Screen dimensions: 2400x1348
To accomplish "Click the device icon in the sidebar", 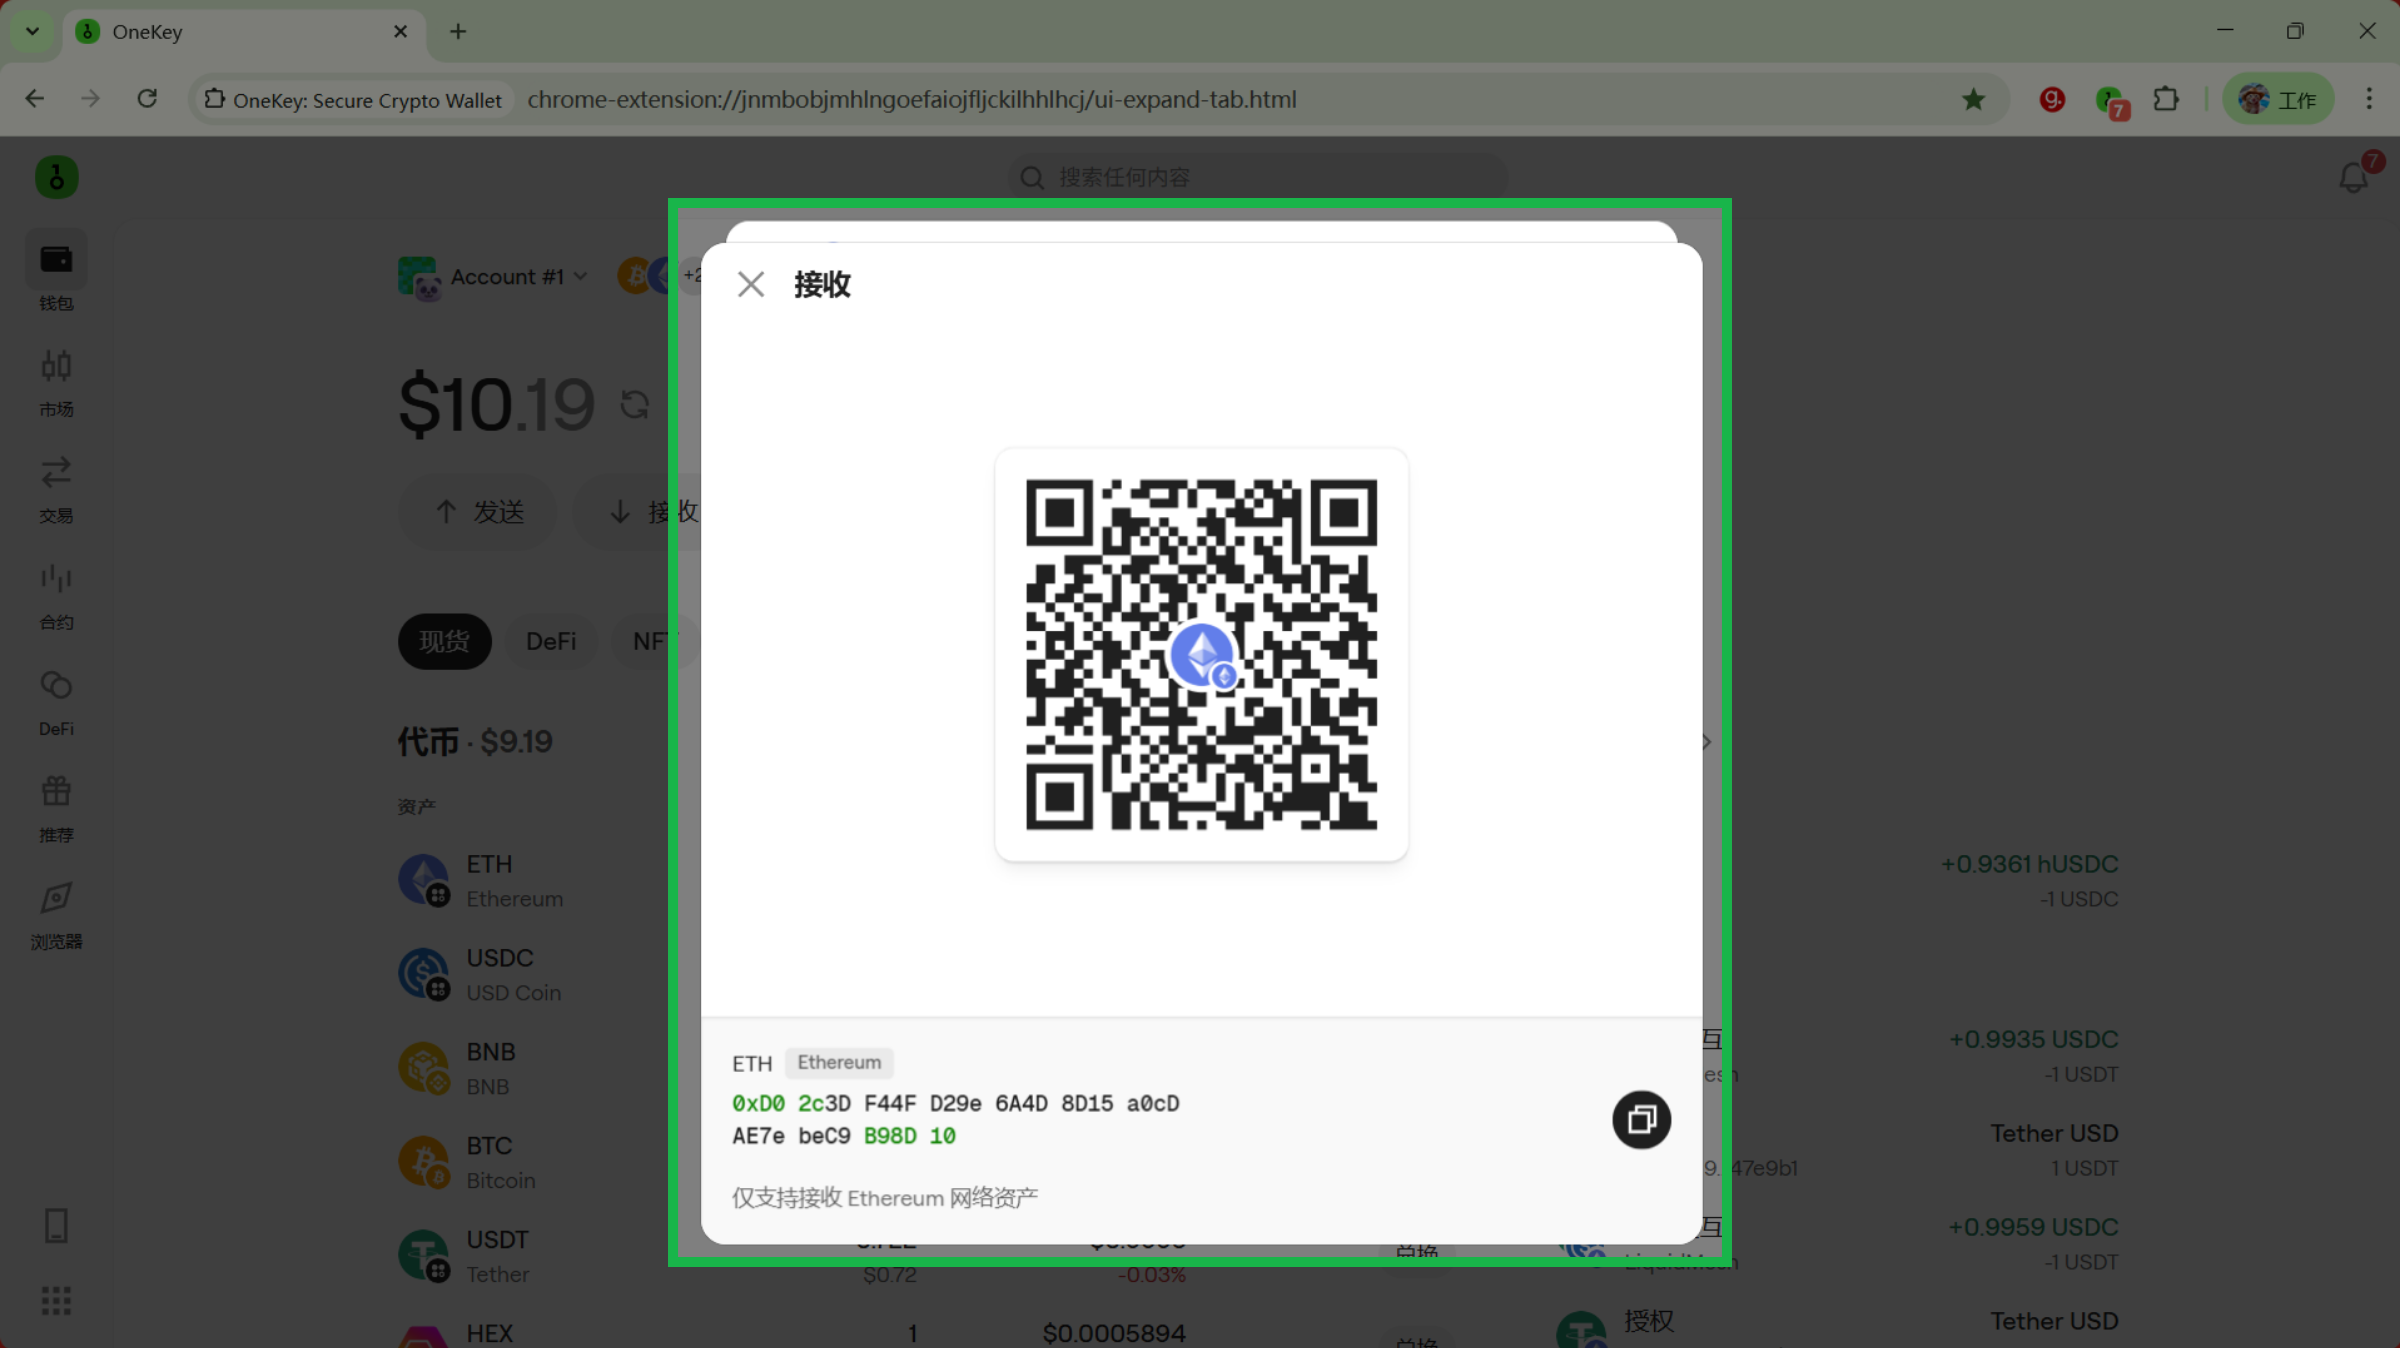I will click(x=57, y=1226).
